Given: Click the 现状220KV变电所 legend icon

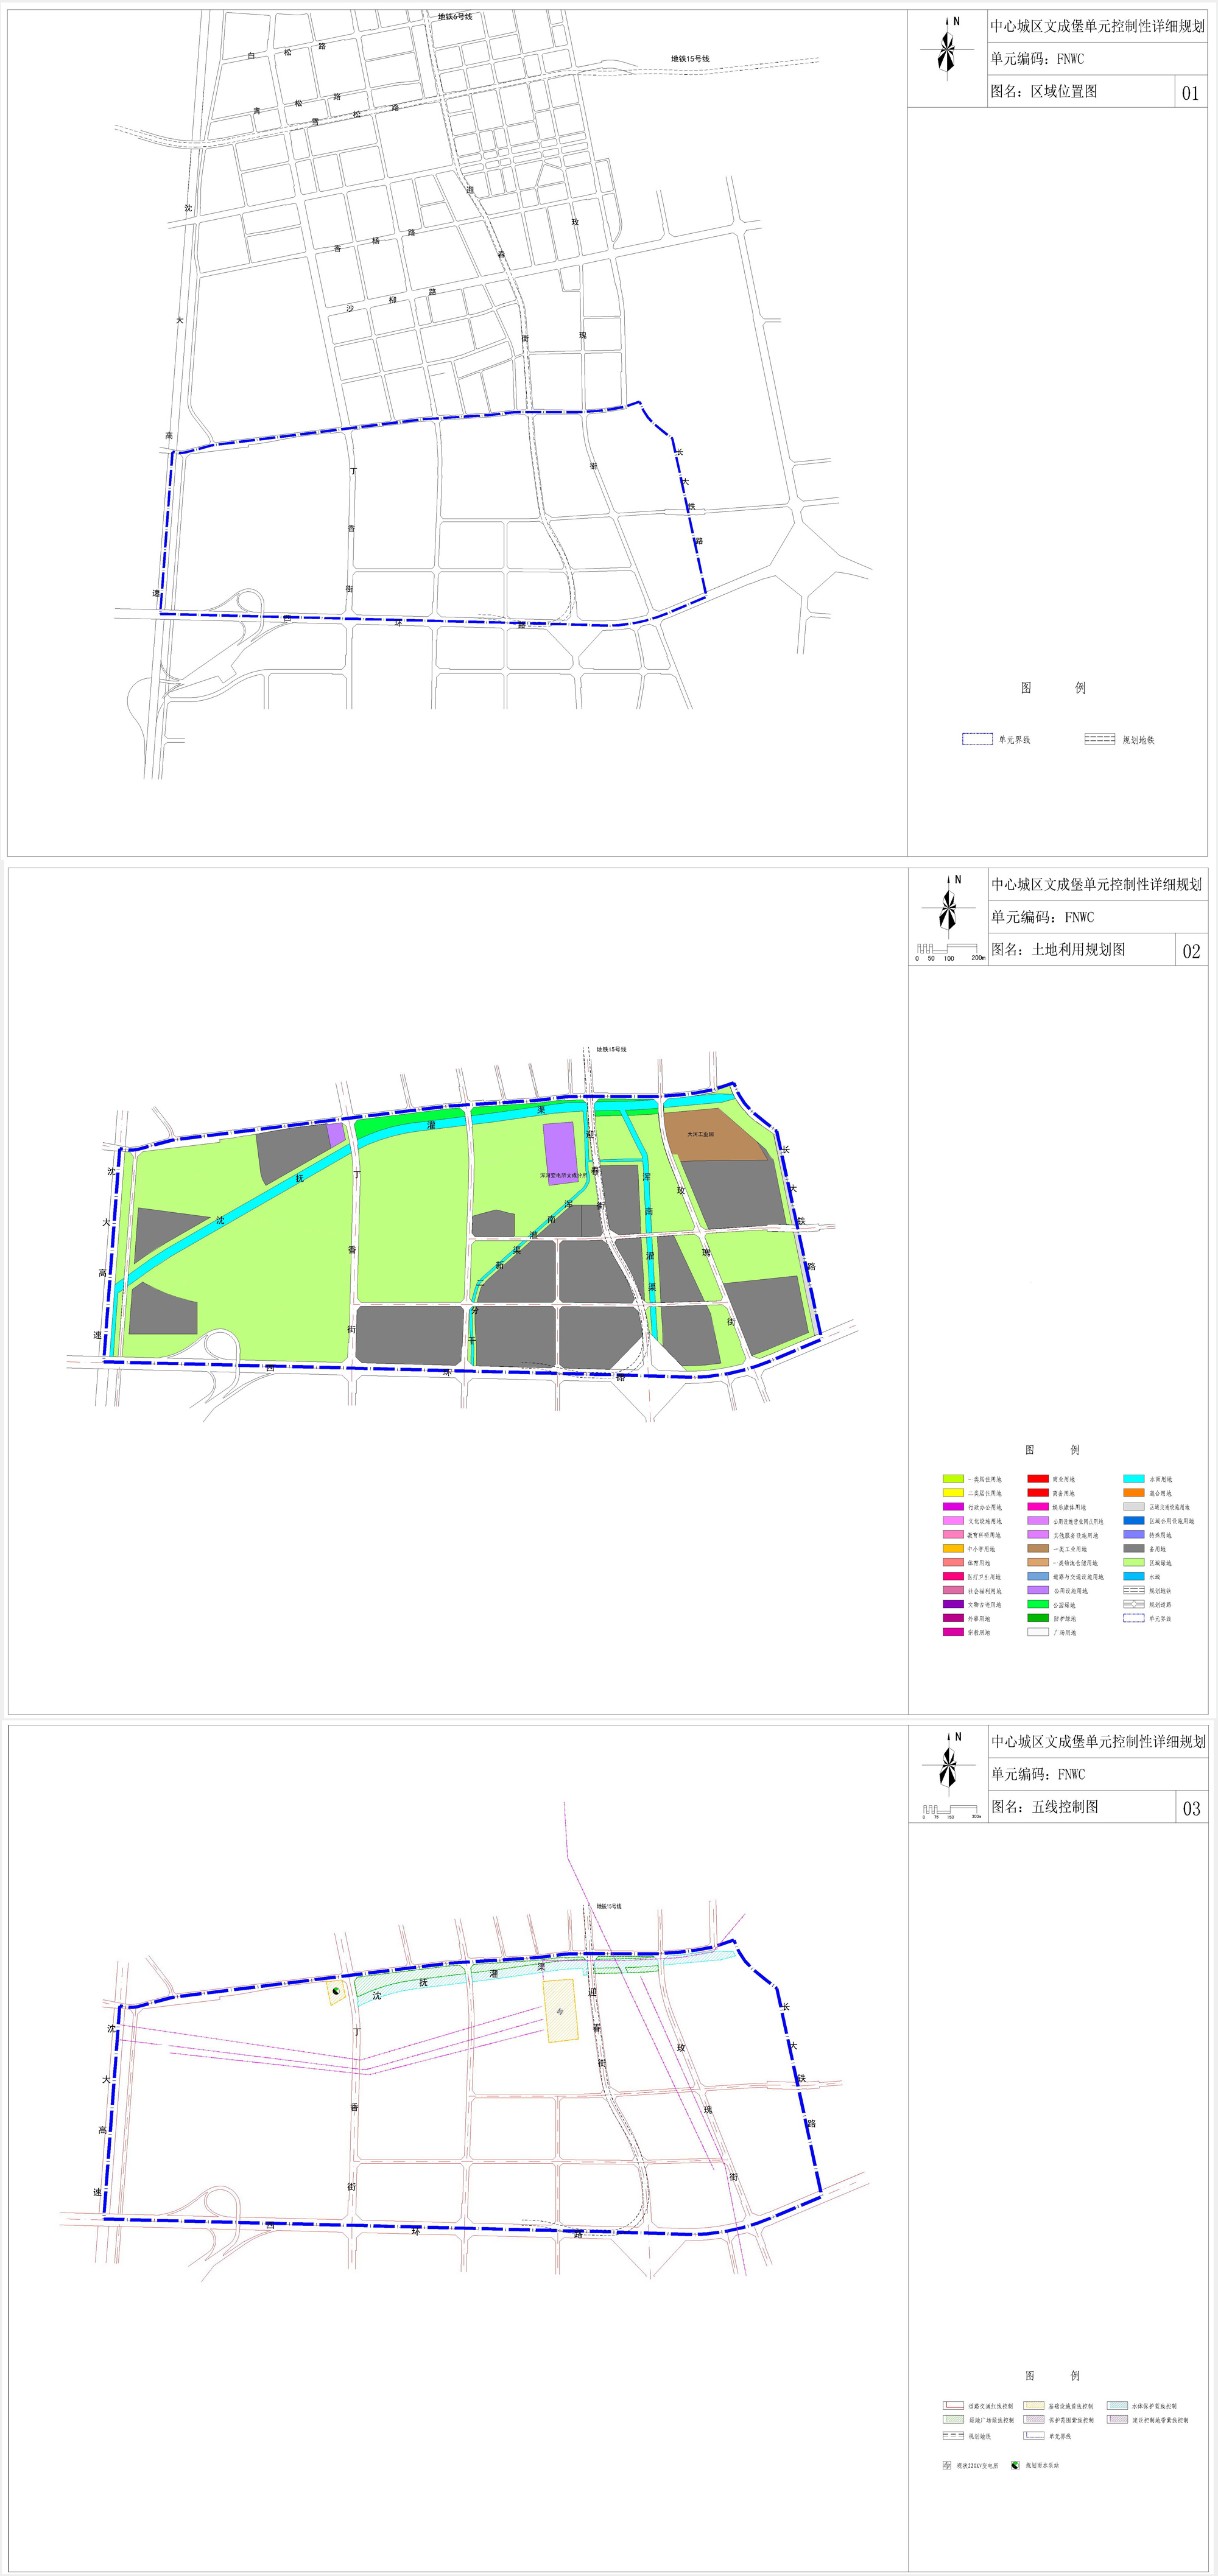Looking at the screenshot, I should [x=946, y=2465].
